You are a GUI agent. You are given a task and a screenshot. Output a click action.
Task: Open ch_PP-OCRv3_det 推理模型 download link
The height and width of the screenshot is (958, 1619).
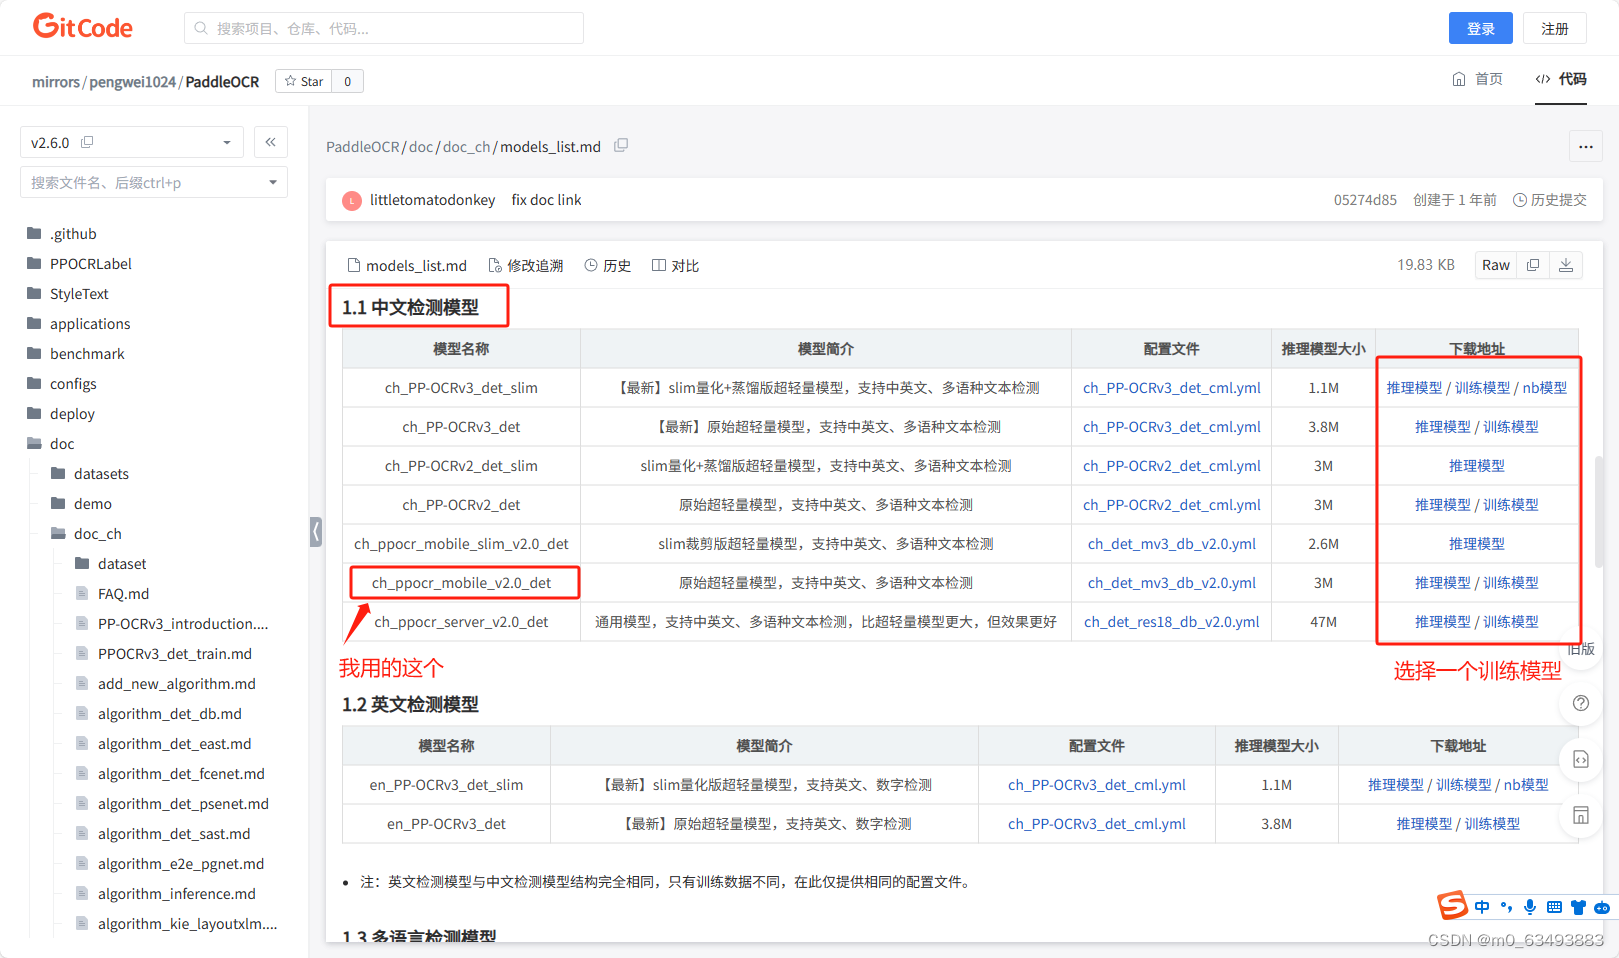pyautogui.click(x=1442, y=427)
